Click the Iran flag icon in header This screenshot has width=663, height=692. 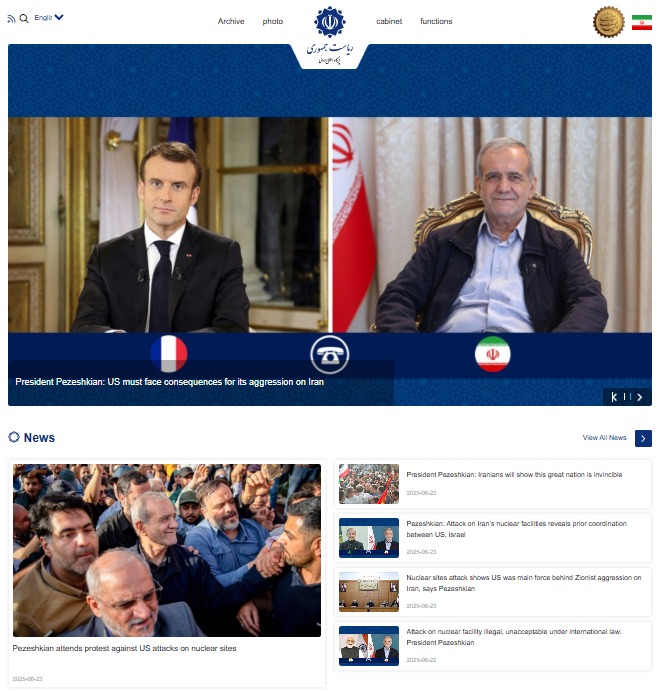click(642, 23)
